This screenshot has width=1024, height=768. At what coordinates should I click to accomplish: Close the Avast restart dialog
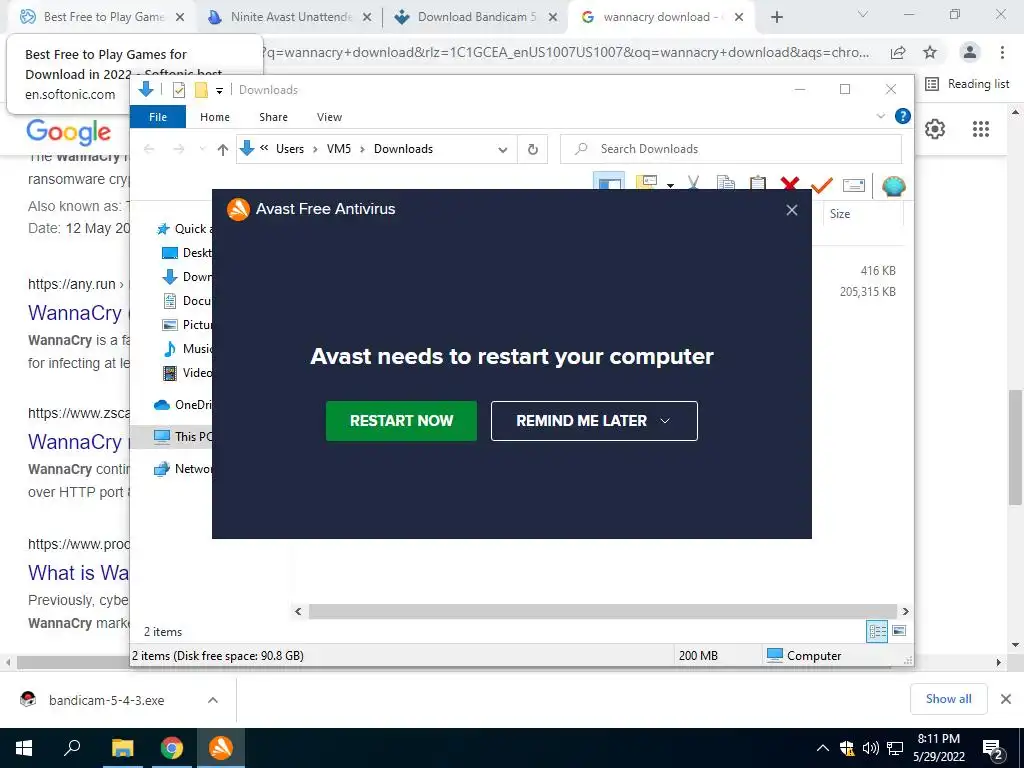click(x=792, y=210)
